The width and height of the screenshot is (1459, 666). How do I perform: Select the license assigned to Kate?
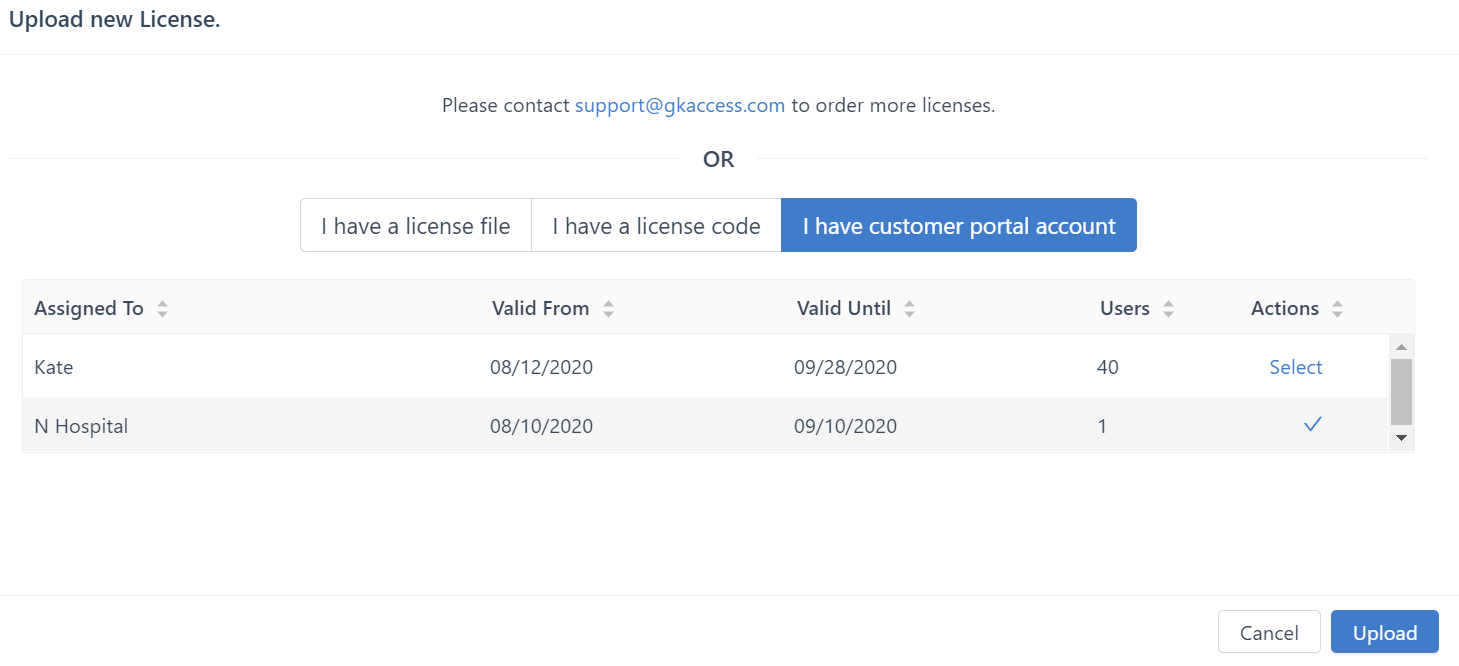pyautogui.click(x=1295, y=367)
